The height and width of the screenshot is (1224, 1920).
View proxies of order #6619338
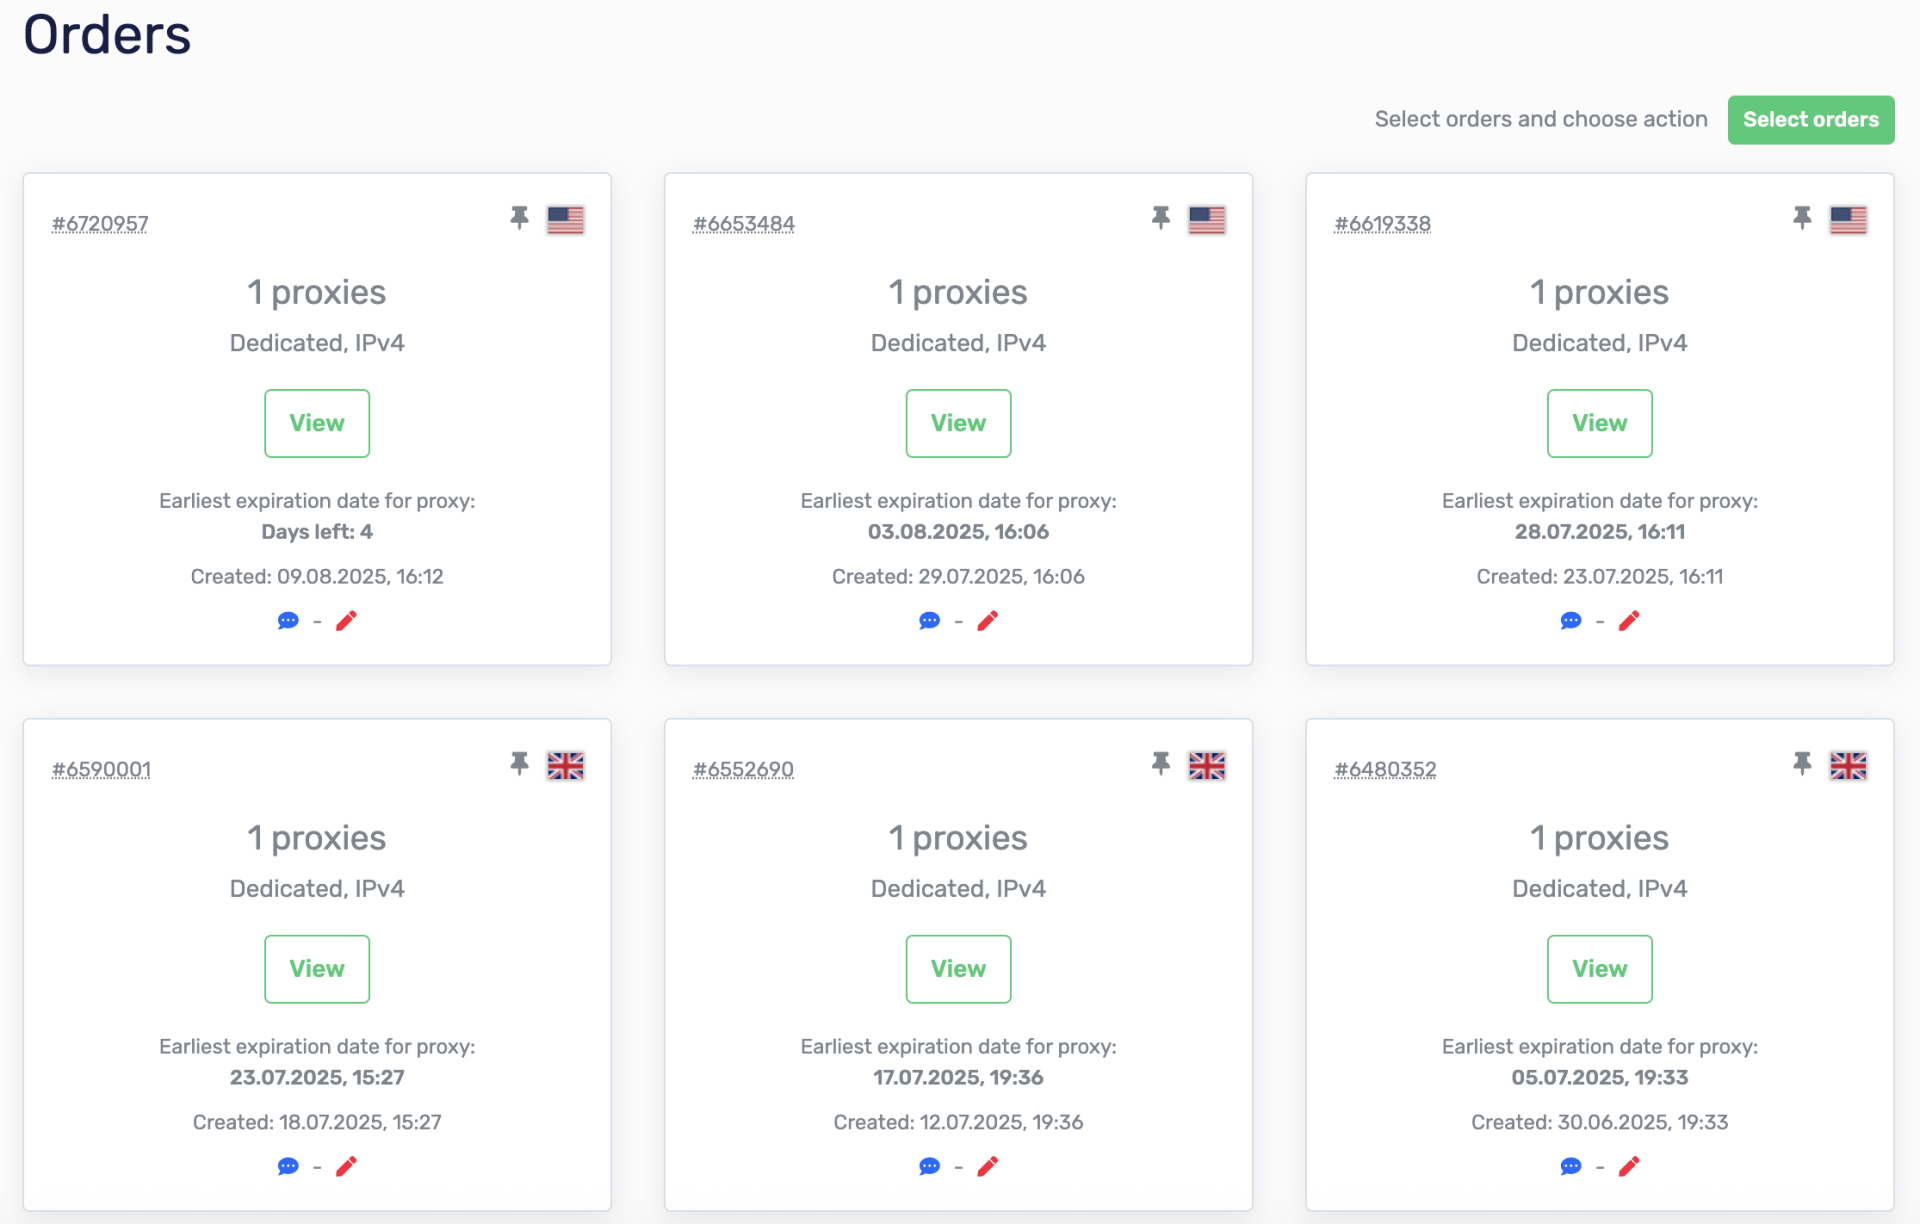click(1599, 423)
